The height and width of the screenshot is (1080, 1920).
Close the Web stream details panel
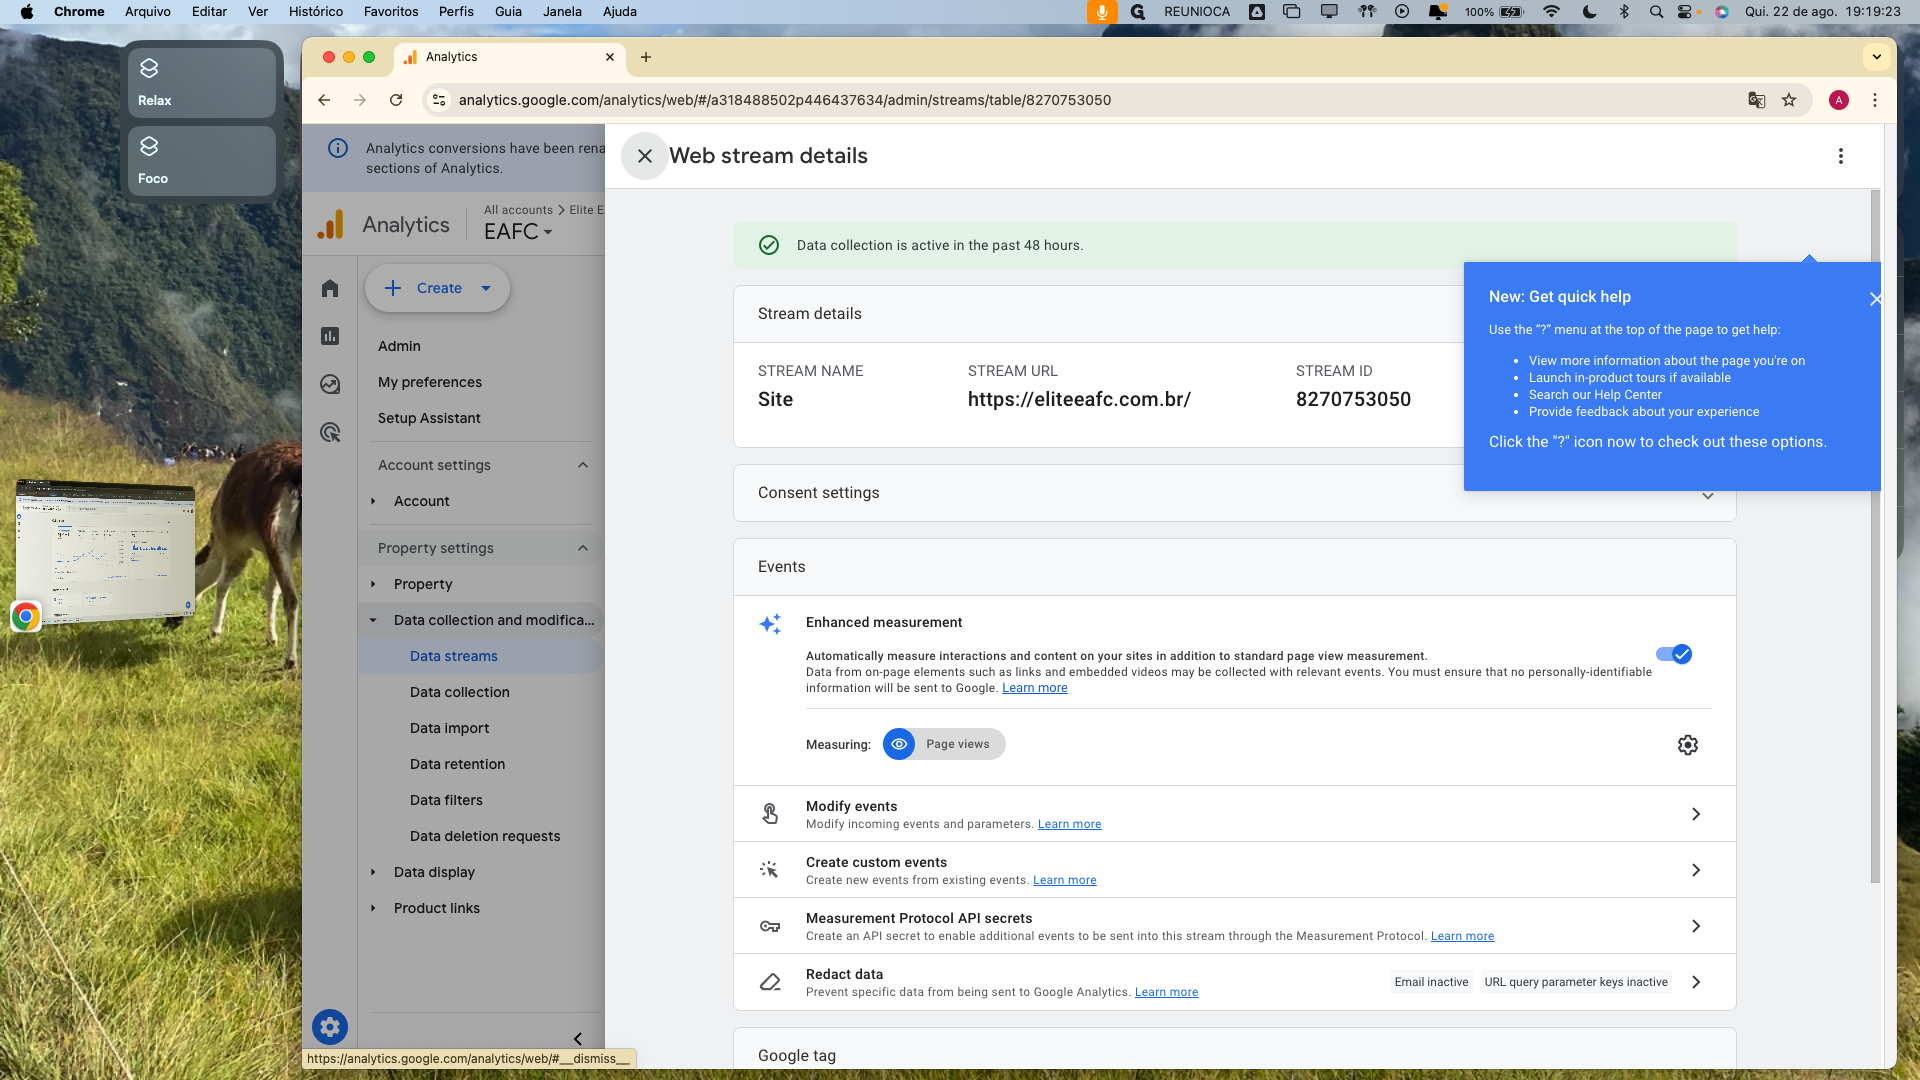pos(645,156)
